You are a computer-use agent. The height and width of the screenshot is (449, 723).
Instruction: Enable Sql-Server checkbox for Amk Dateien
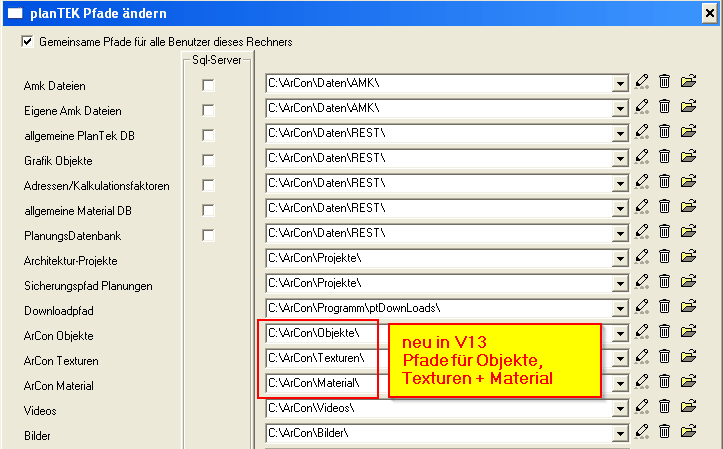coord(209,86)
